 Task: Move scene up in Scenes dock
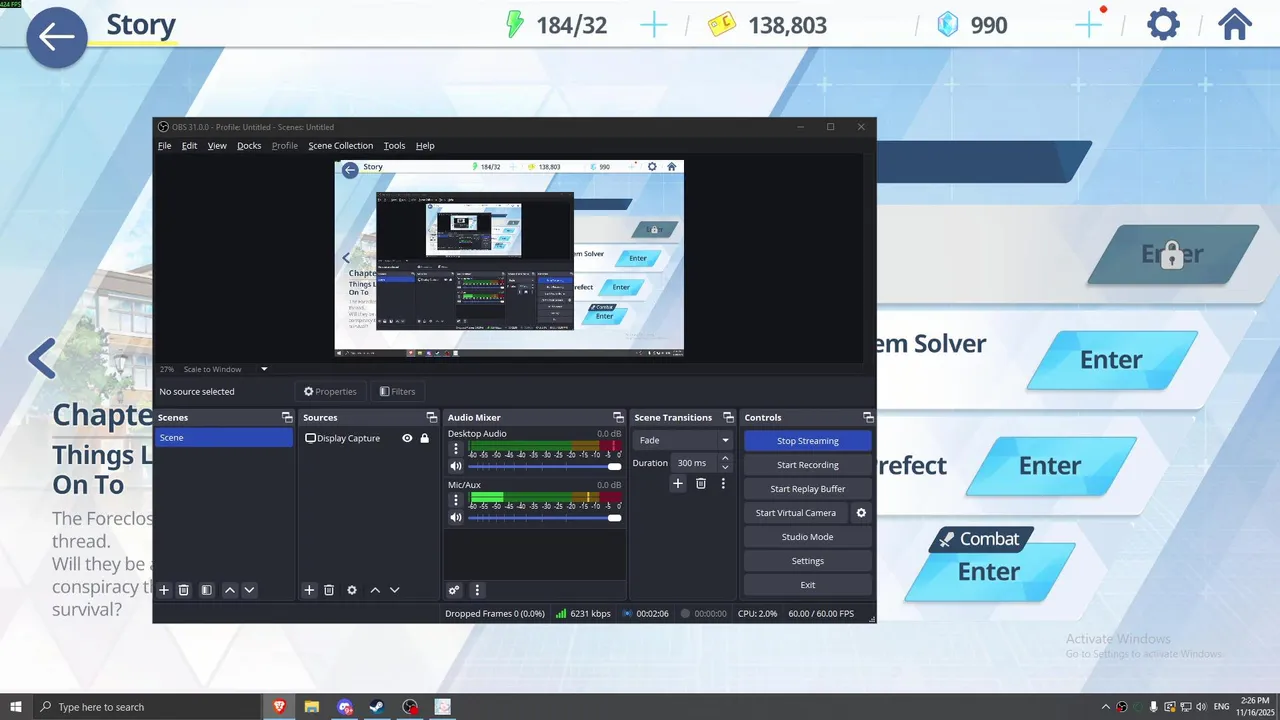tap(230, 590)
